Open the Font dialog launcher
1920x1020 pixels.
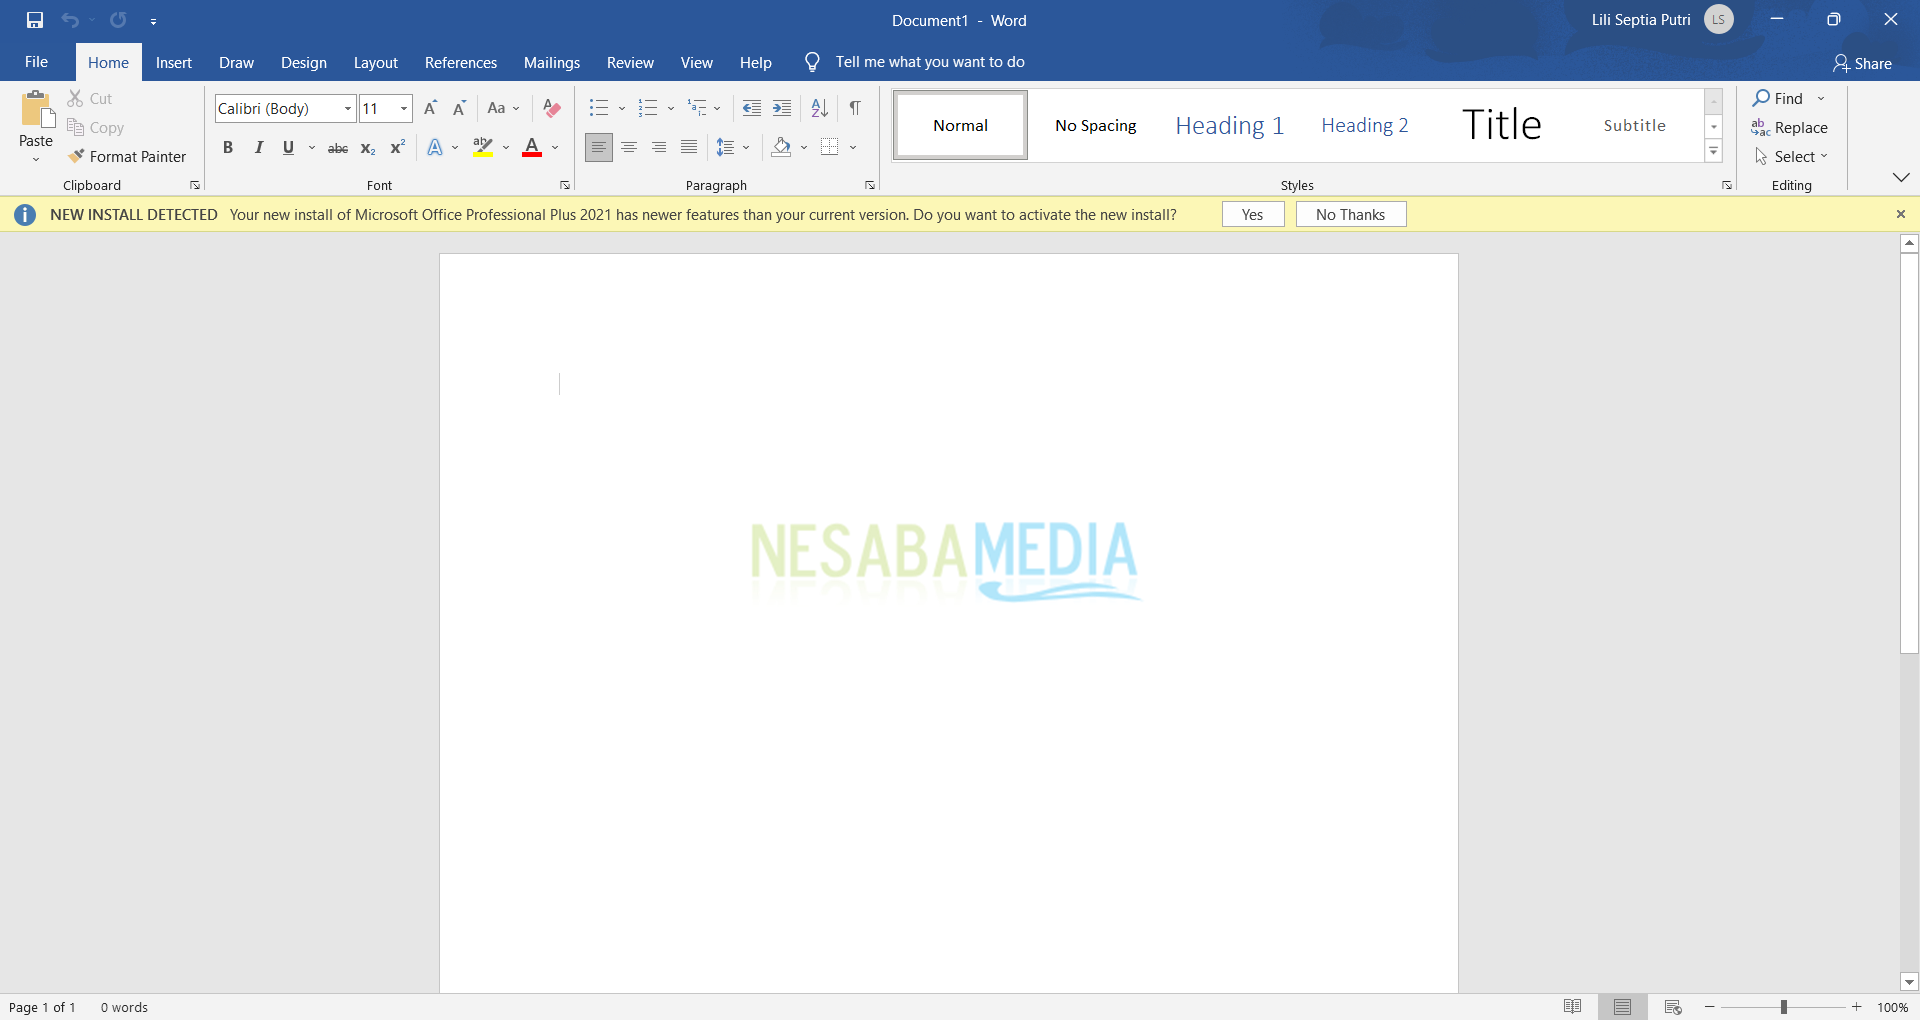pos(565,185)
